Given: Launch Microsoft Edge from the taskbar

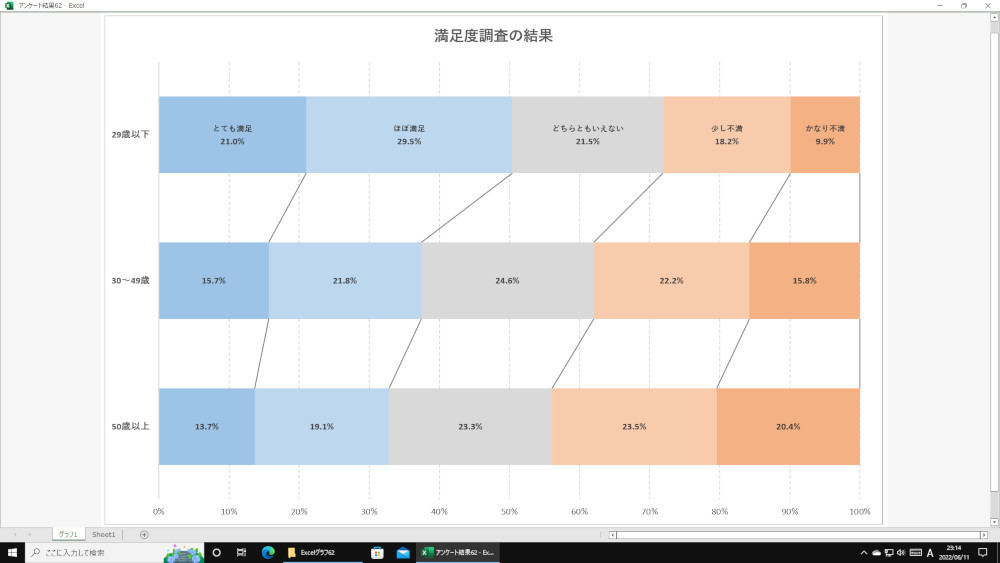Looking at the screenshot, I should (268, 552).
